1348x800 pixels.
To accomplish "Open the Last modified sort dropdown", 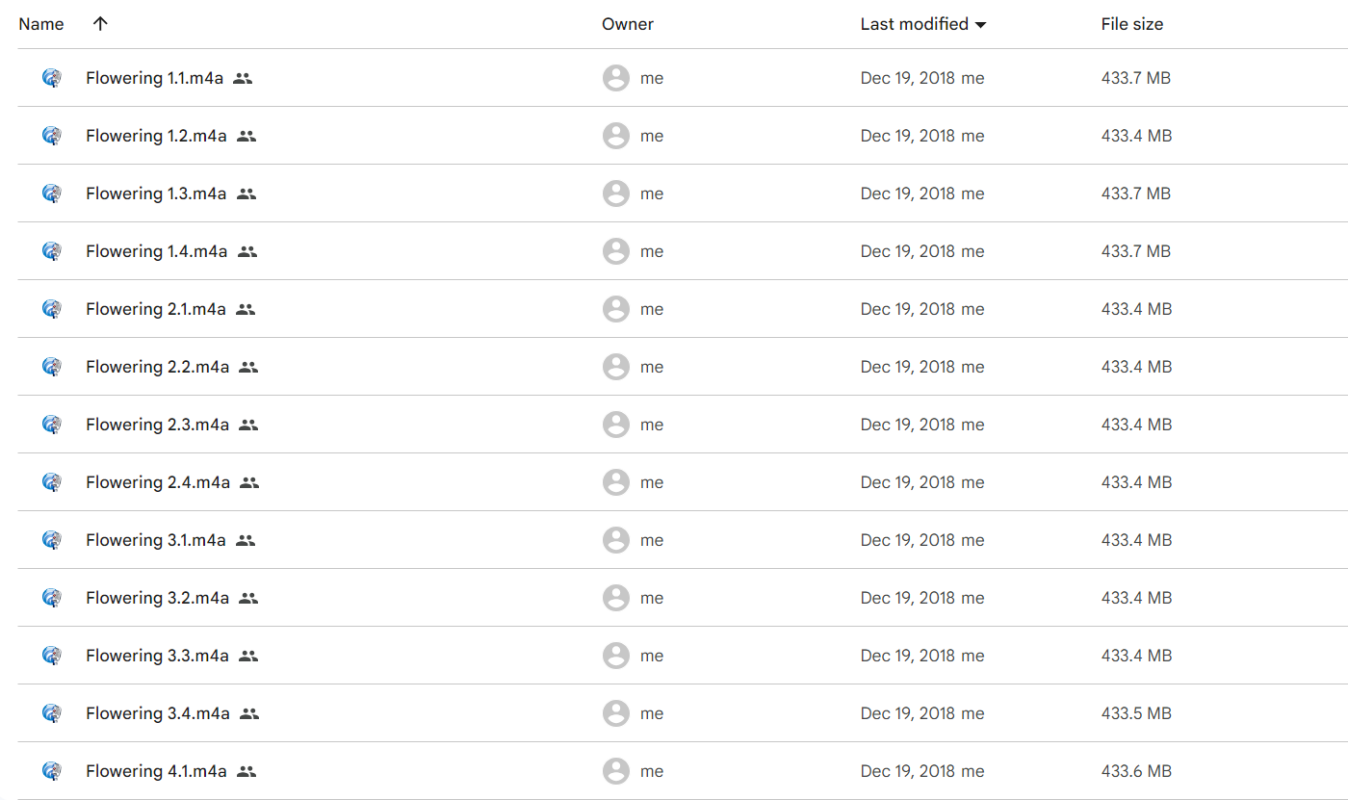I will (980, 25).
